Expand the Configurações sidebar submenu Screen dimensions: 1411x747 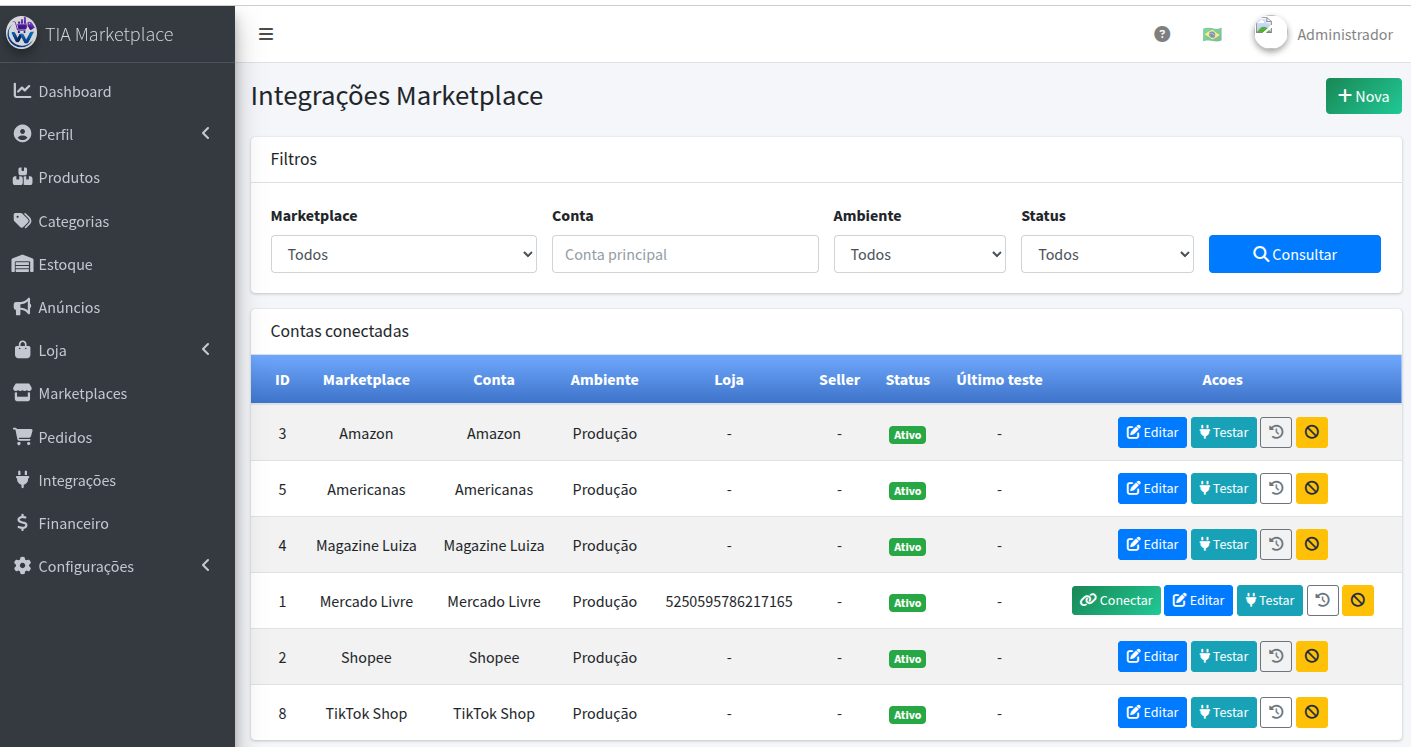coord(117,566)
